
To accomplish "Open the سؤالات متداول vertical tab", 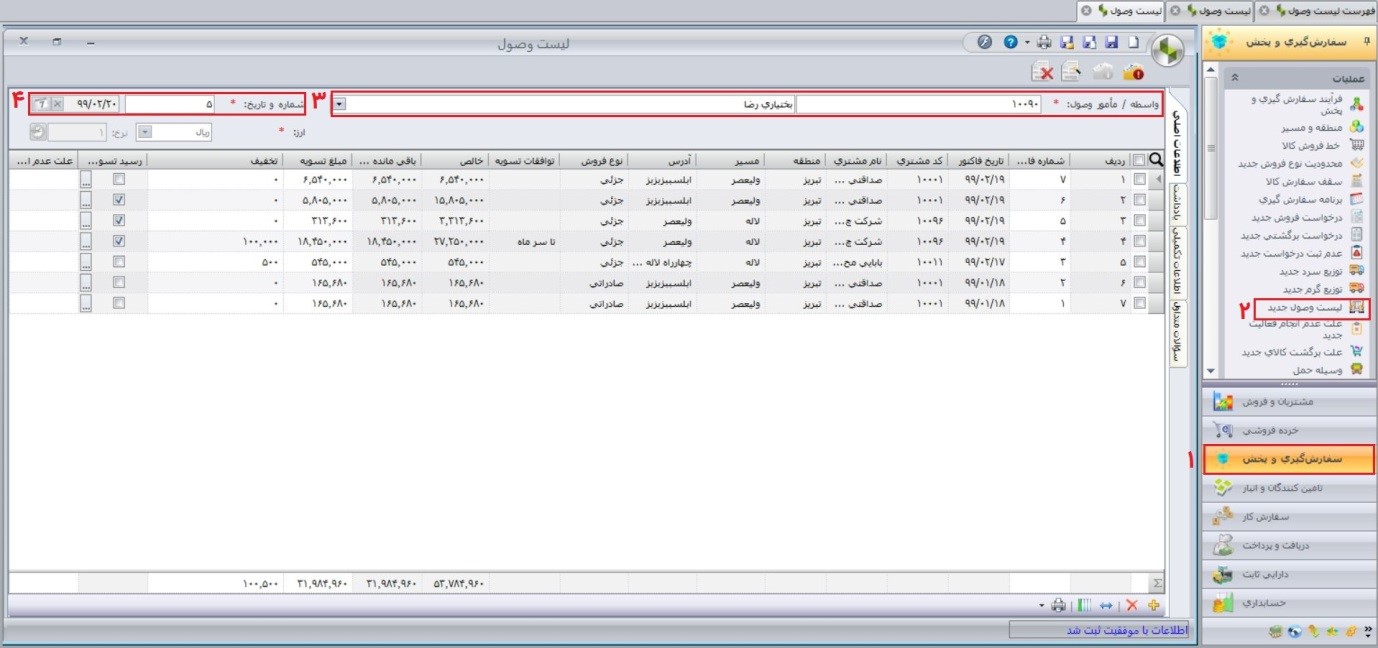I will point(1178,333).
